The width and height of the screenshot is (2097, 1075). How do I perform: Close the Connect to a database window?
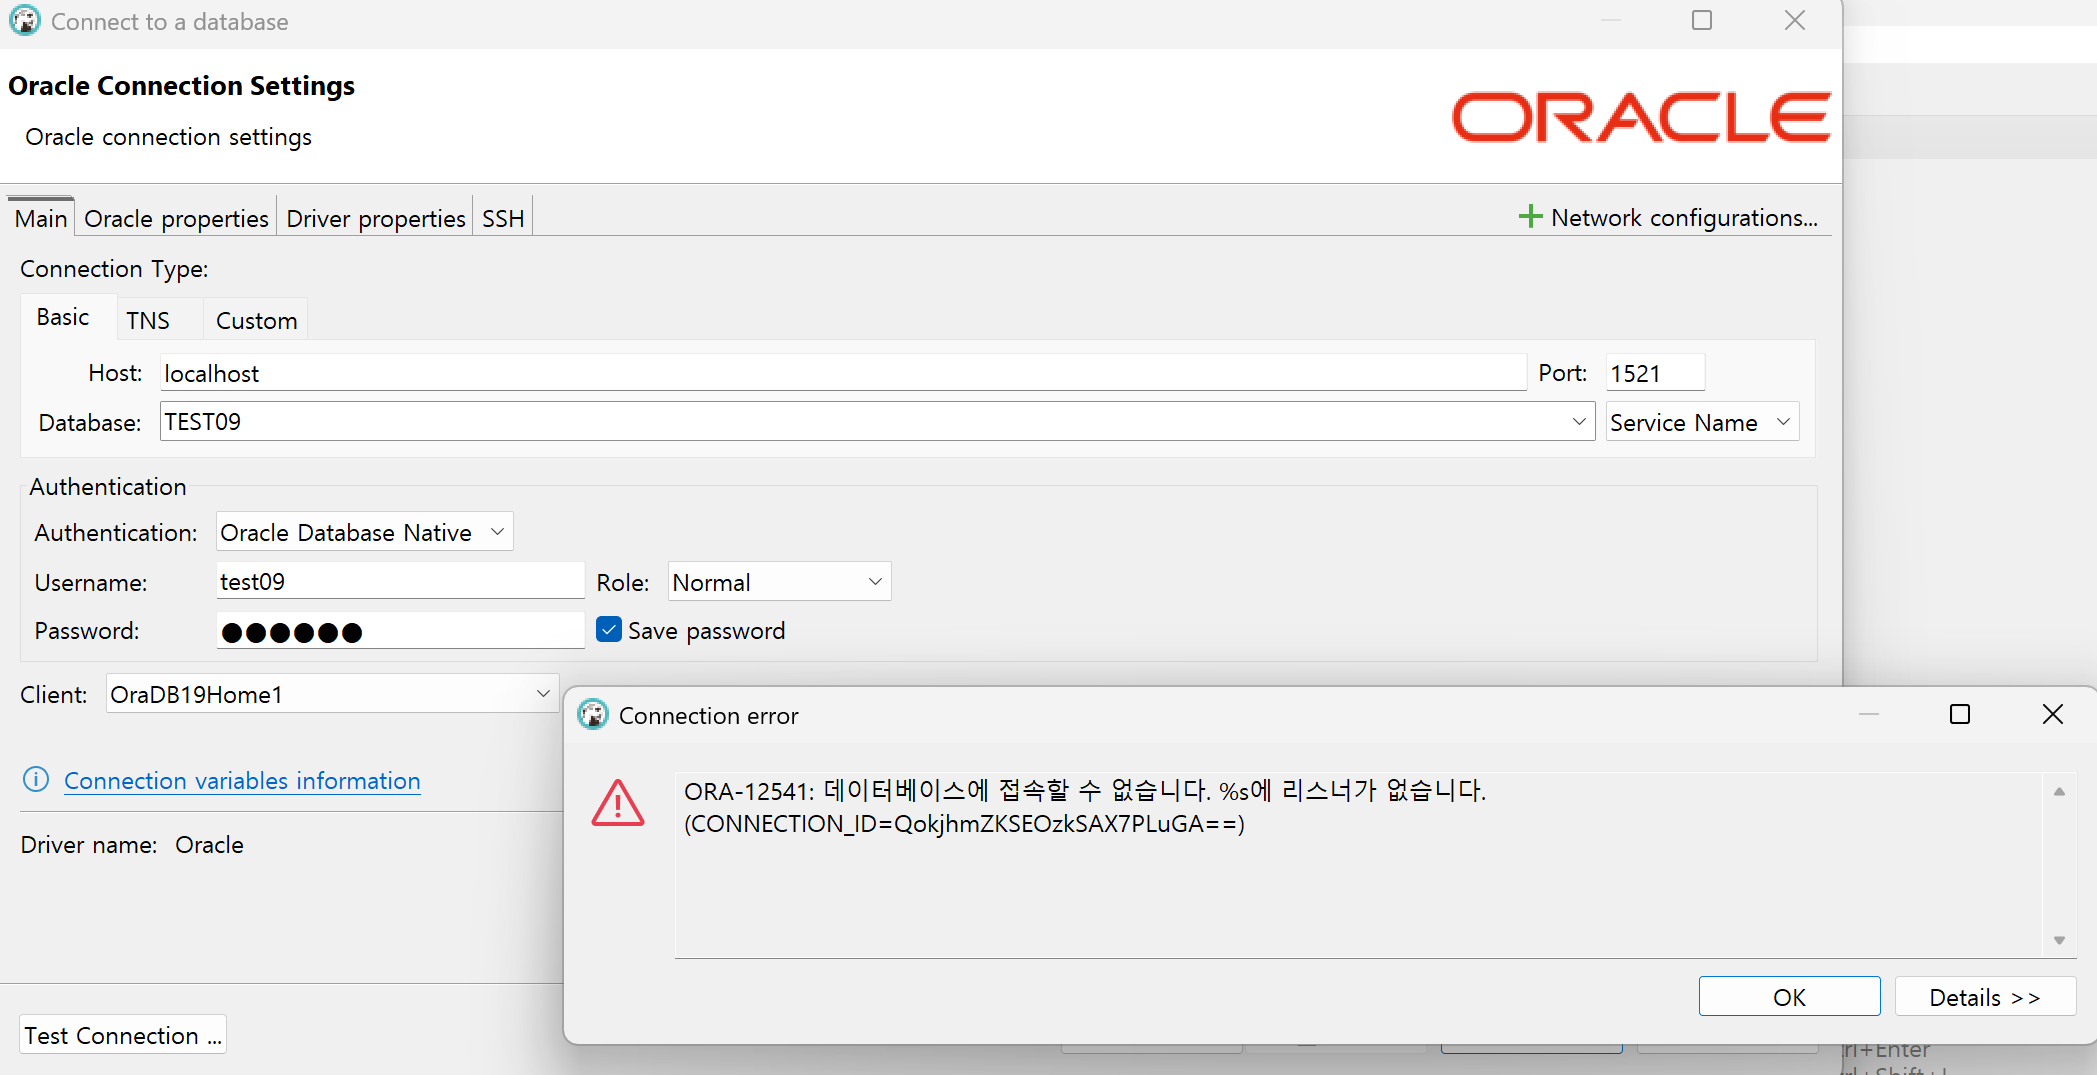pyautogui.click(x=1795, y=20)
